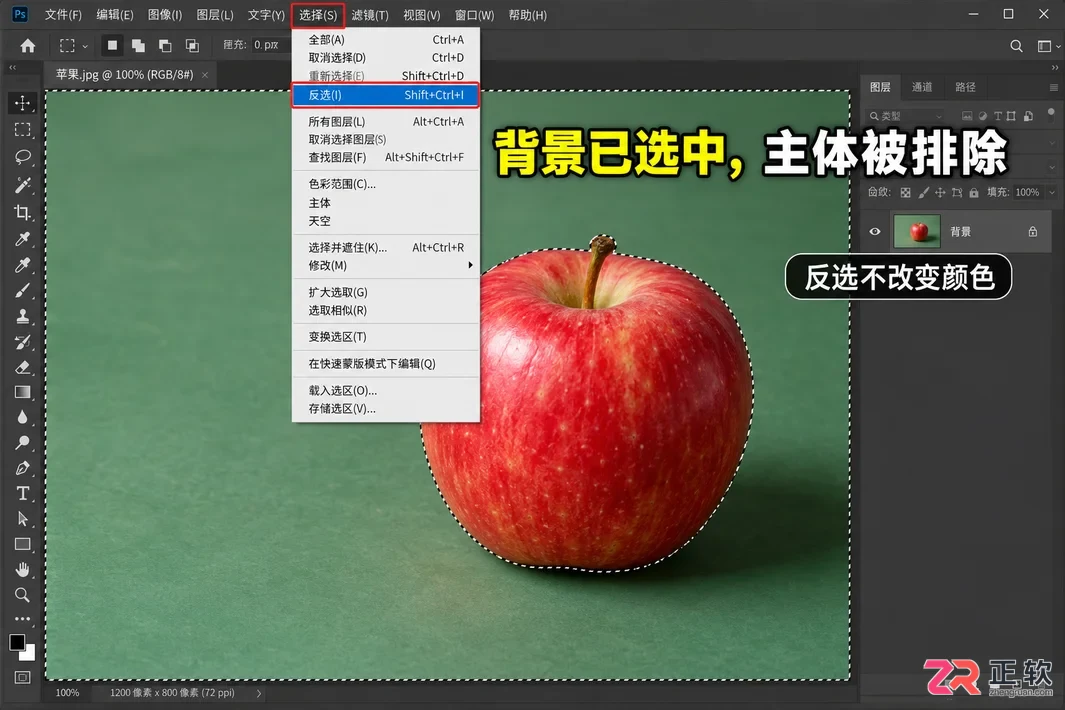
Task: Open the workspace switcher dropdown
Action: [1049, 46]
